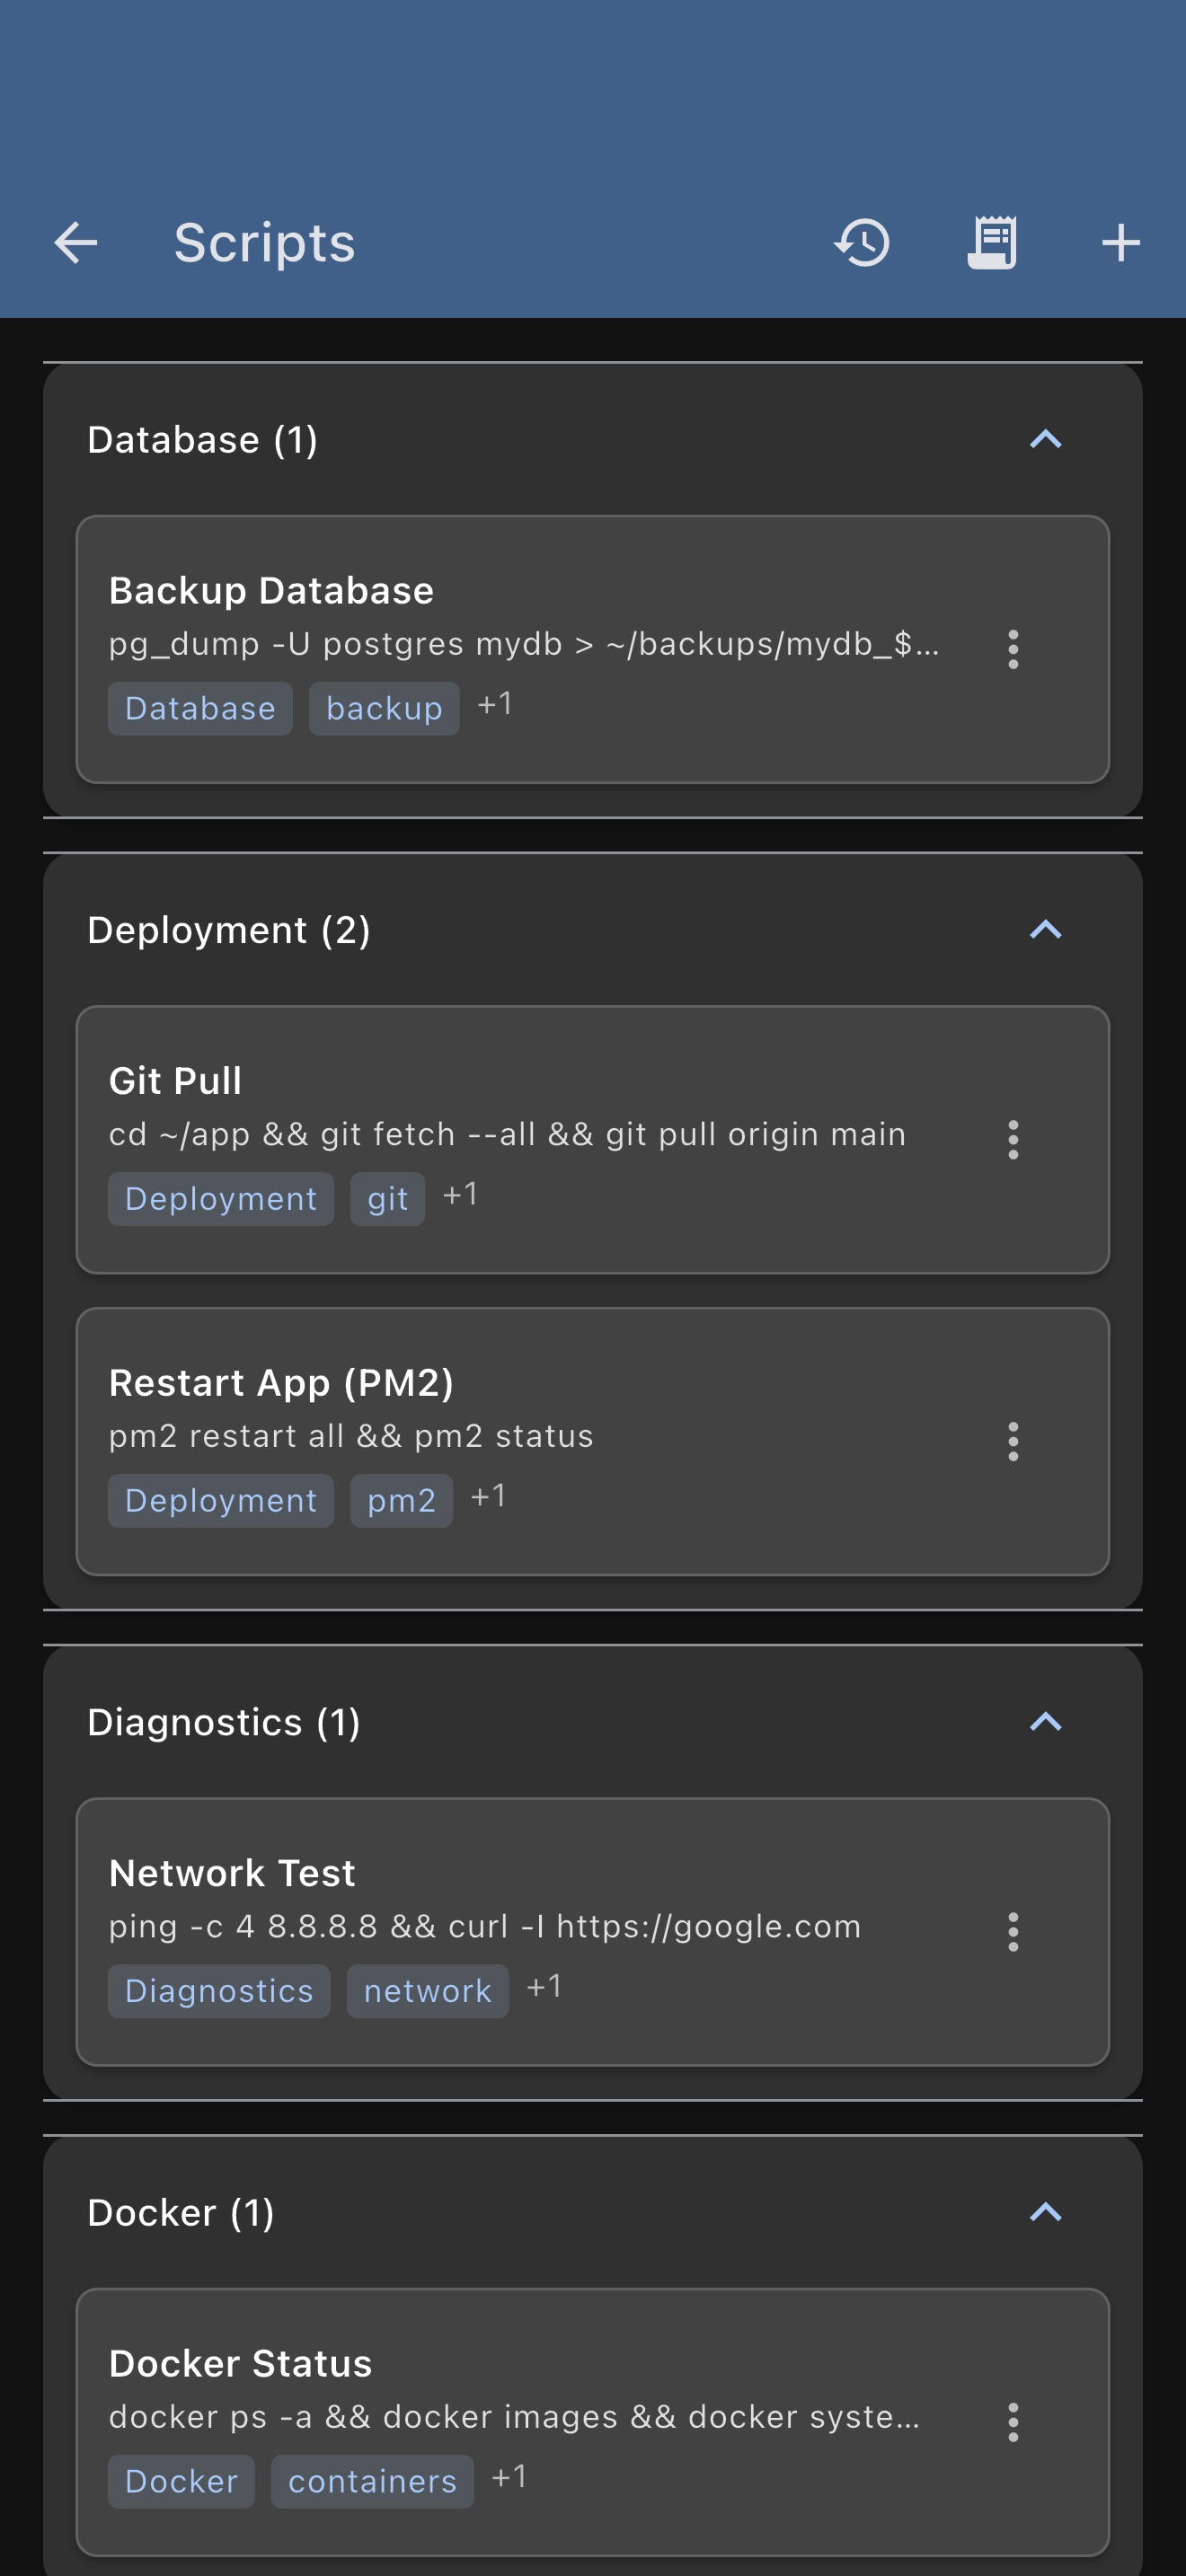Open the three-dot menu on Docker Status
The height and width of the screenshot is (2576, 1186).
(1013, 2422)
